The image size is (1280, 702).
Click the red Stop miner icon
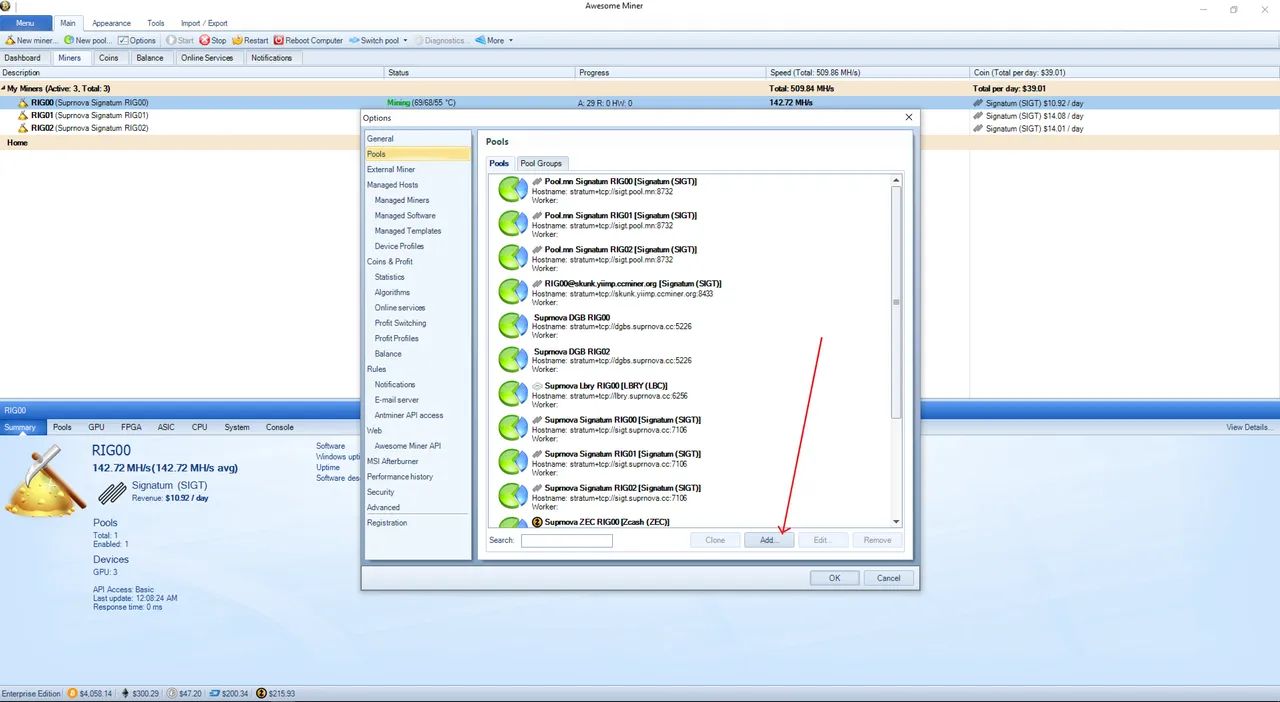click(x=204, y=40)
